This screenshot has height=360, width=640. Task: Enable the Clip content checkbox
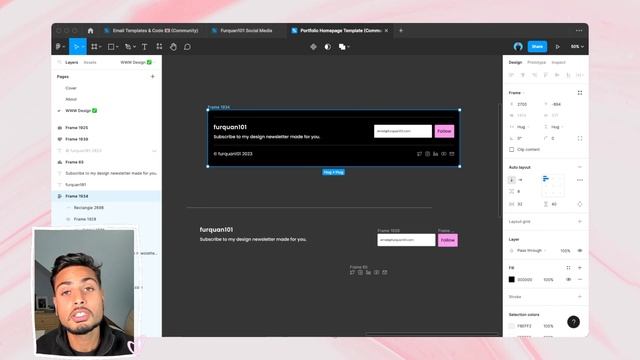[511, 149]
